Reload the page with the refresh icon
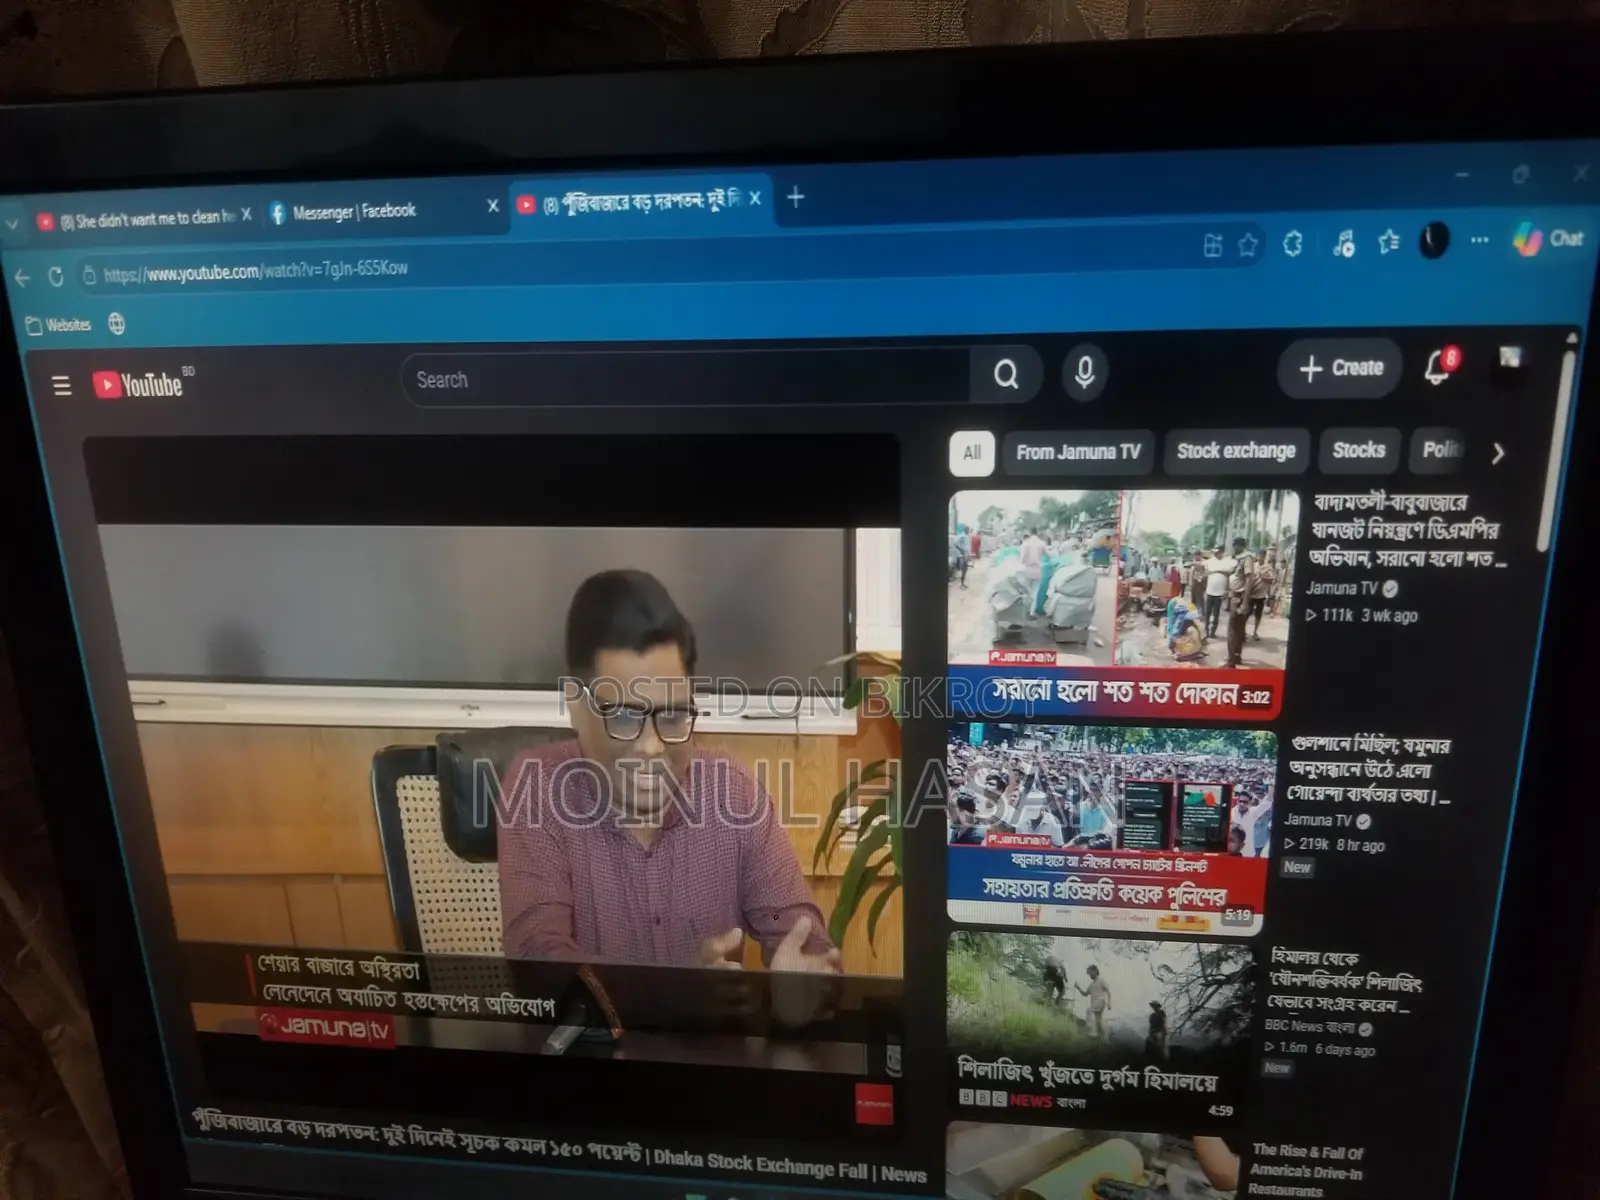The image size is (1600, 1200). [x=56, y=276]
